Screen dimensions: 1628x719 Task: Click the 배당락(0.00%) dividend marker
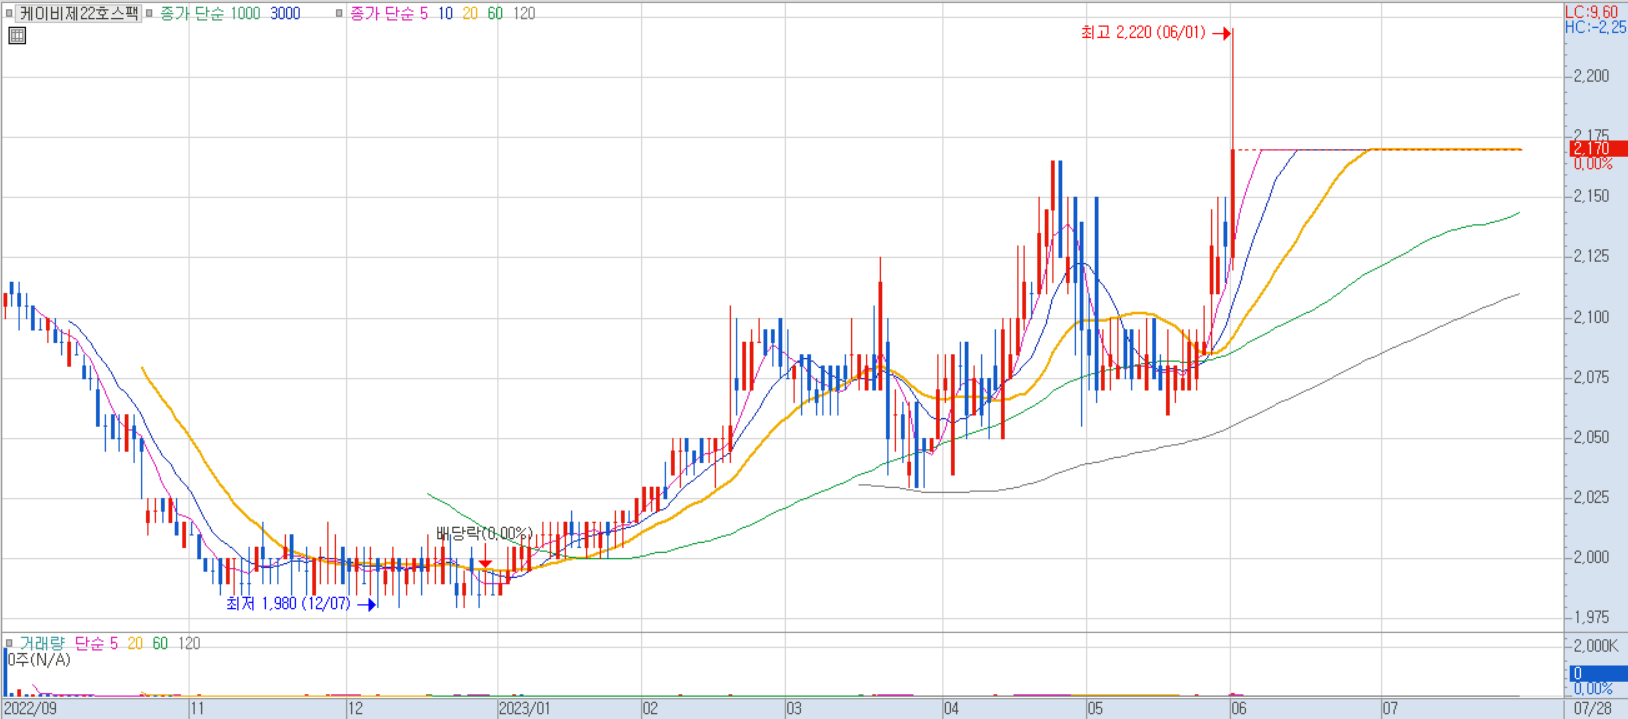tap(484, 534)
